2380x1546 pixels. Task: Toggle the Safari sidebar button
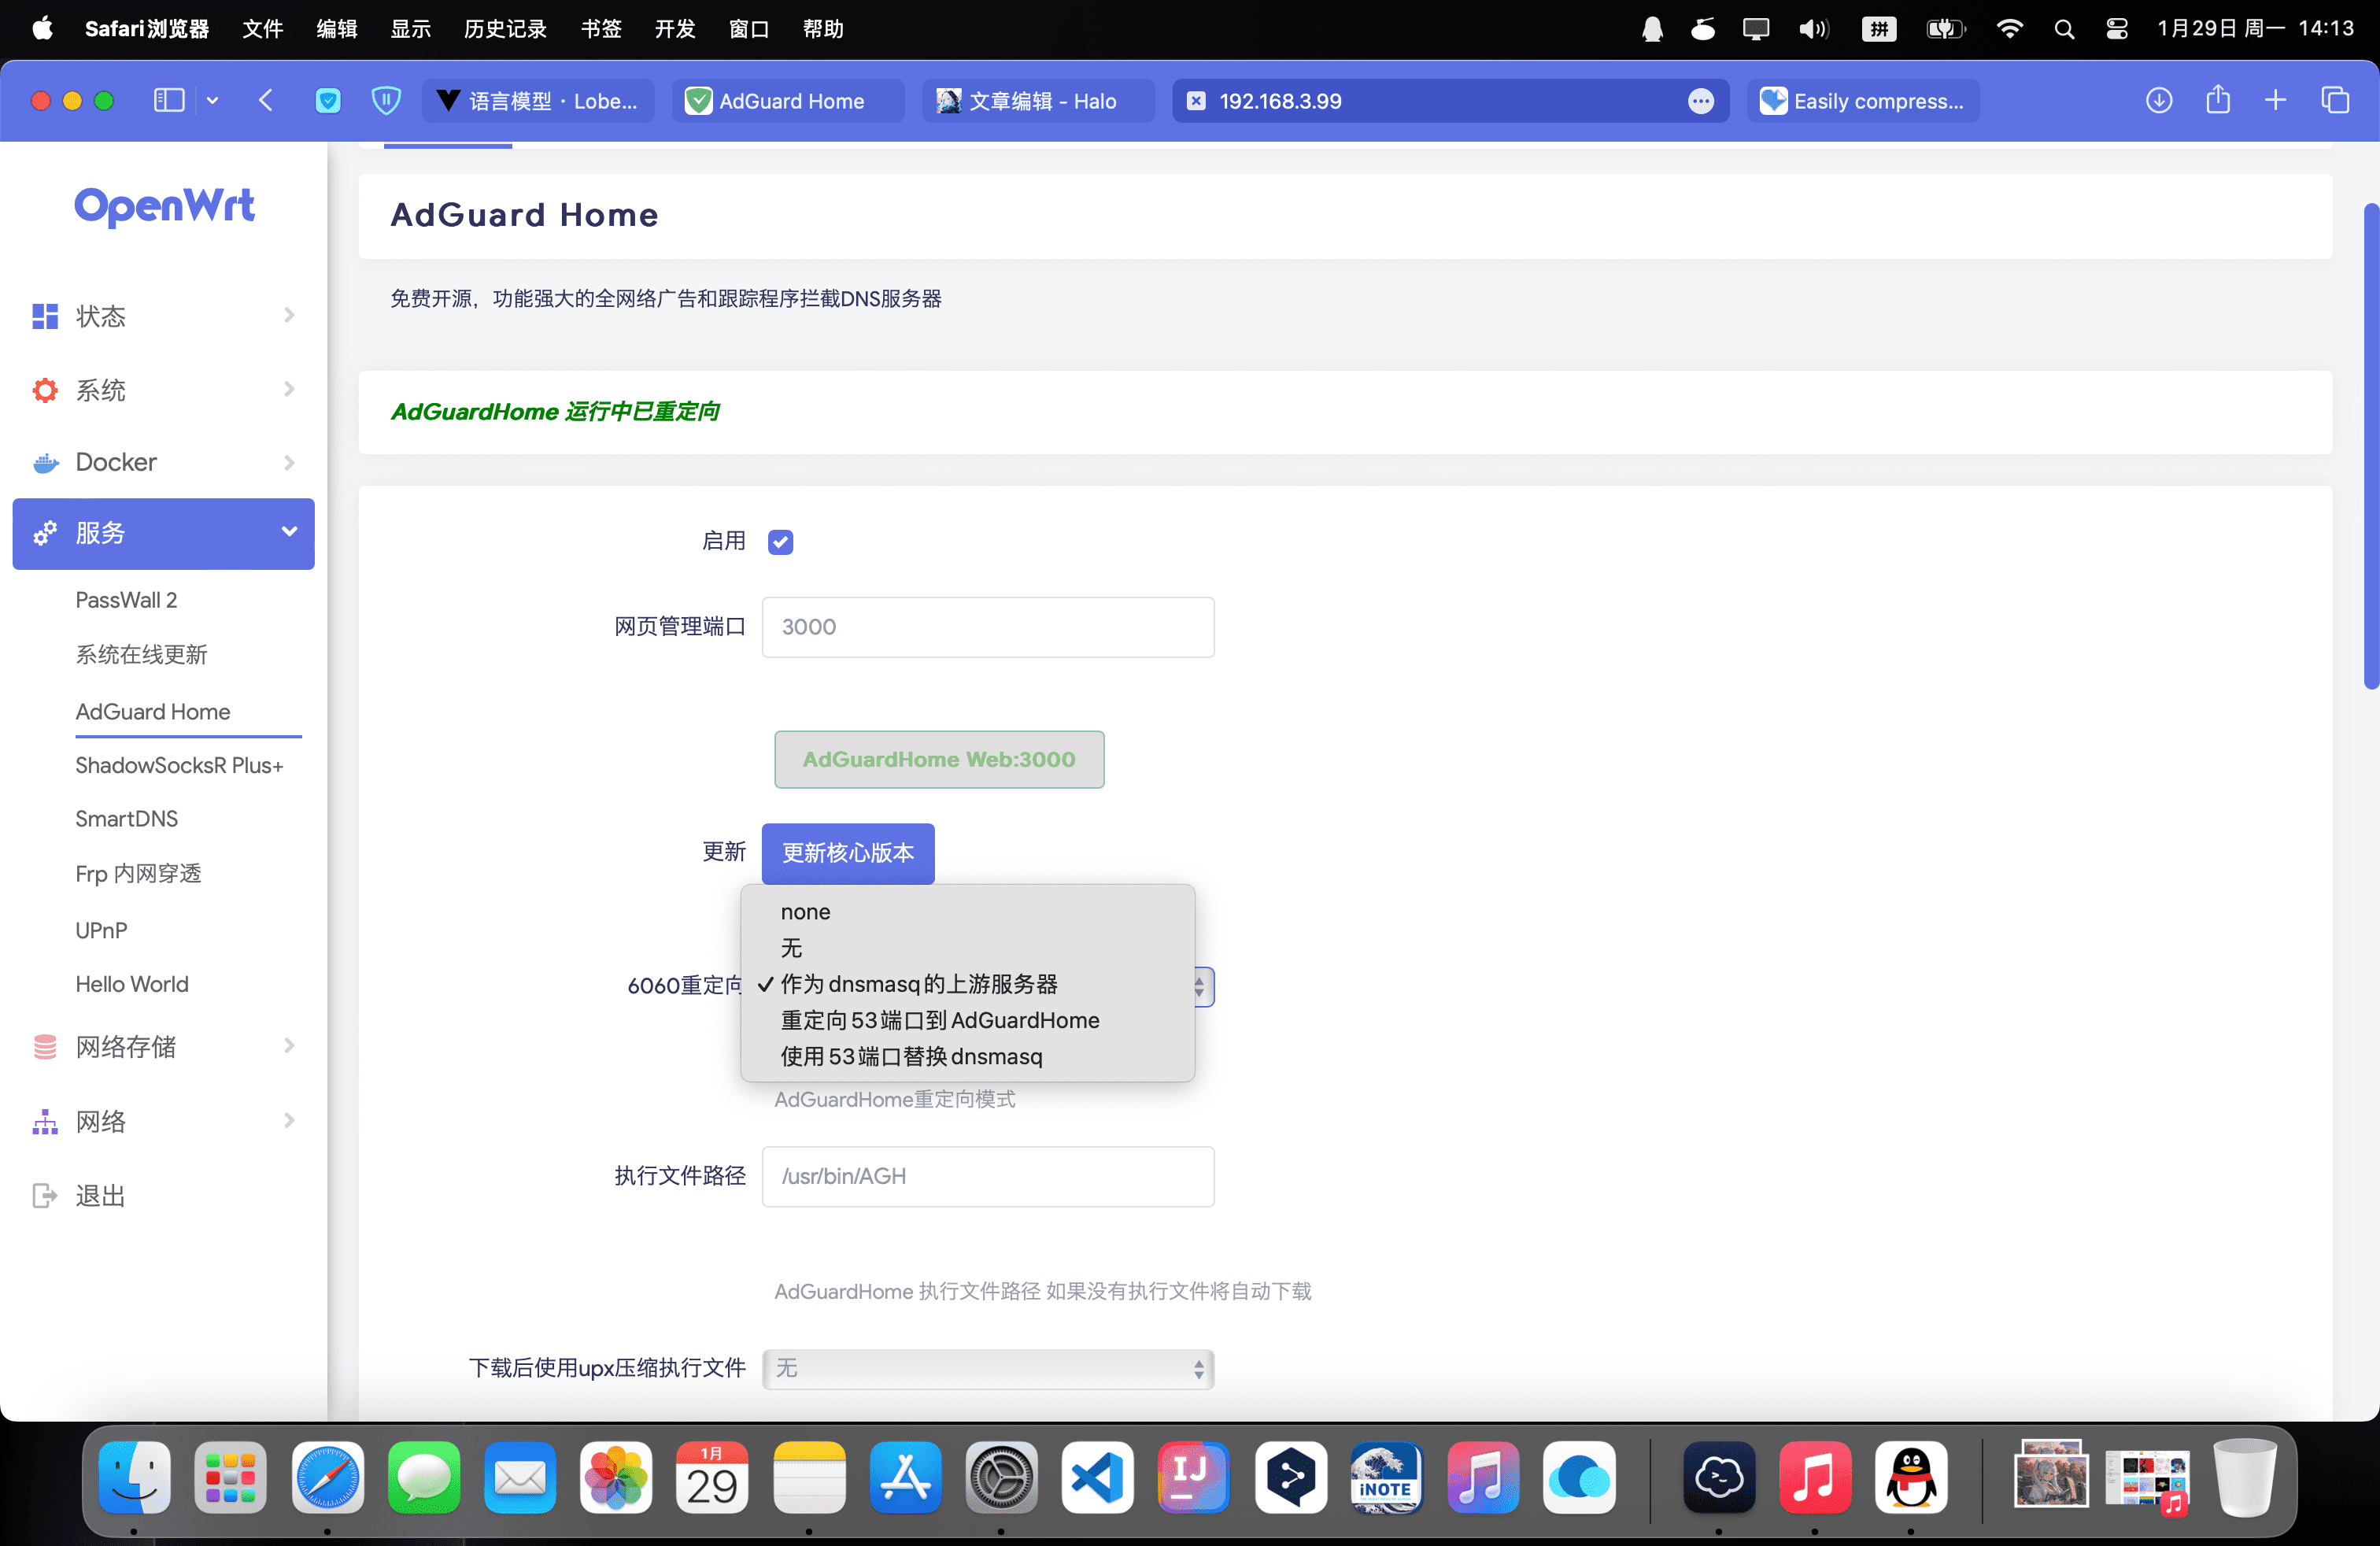(x=168, y=100)
